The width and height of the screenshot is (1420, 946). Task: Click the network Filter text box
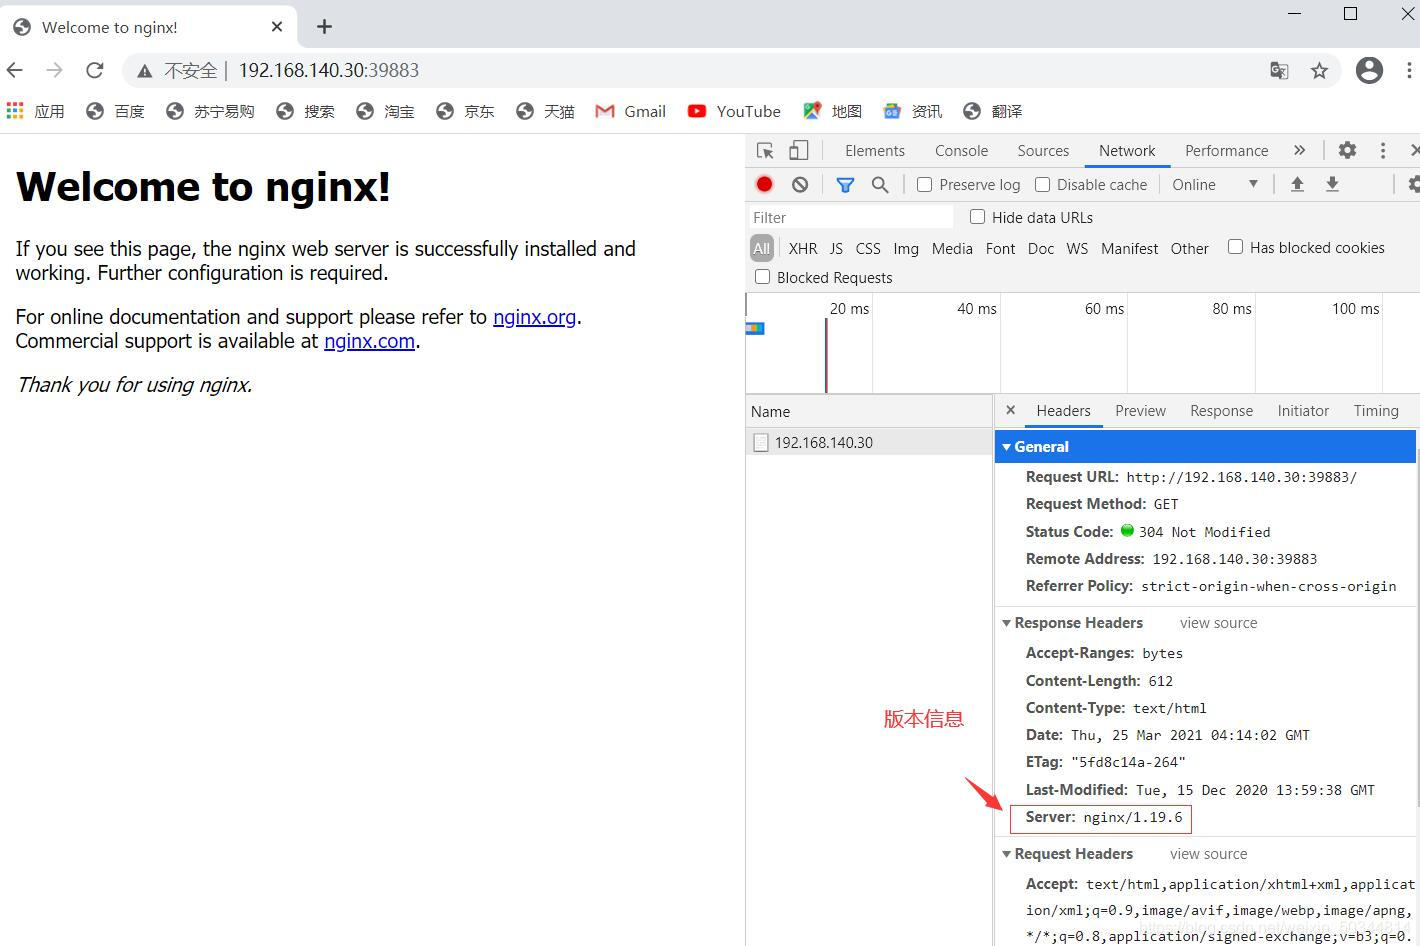click(850, 217)
